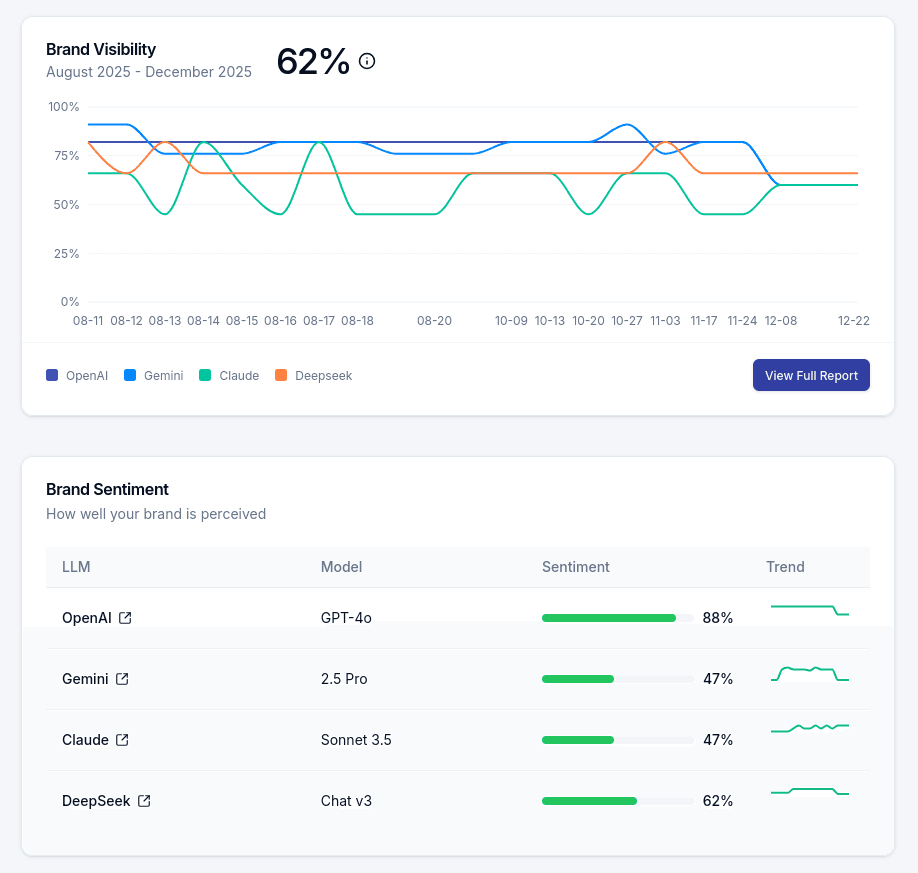Click the Sentiment column header
Screen dimensions: 918x873
(576, 567)
